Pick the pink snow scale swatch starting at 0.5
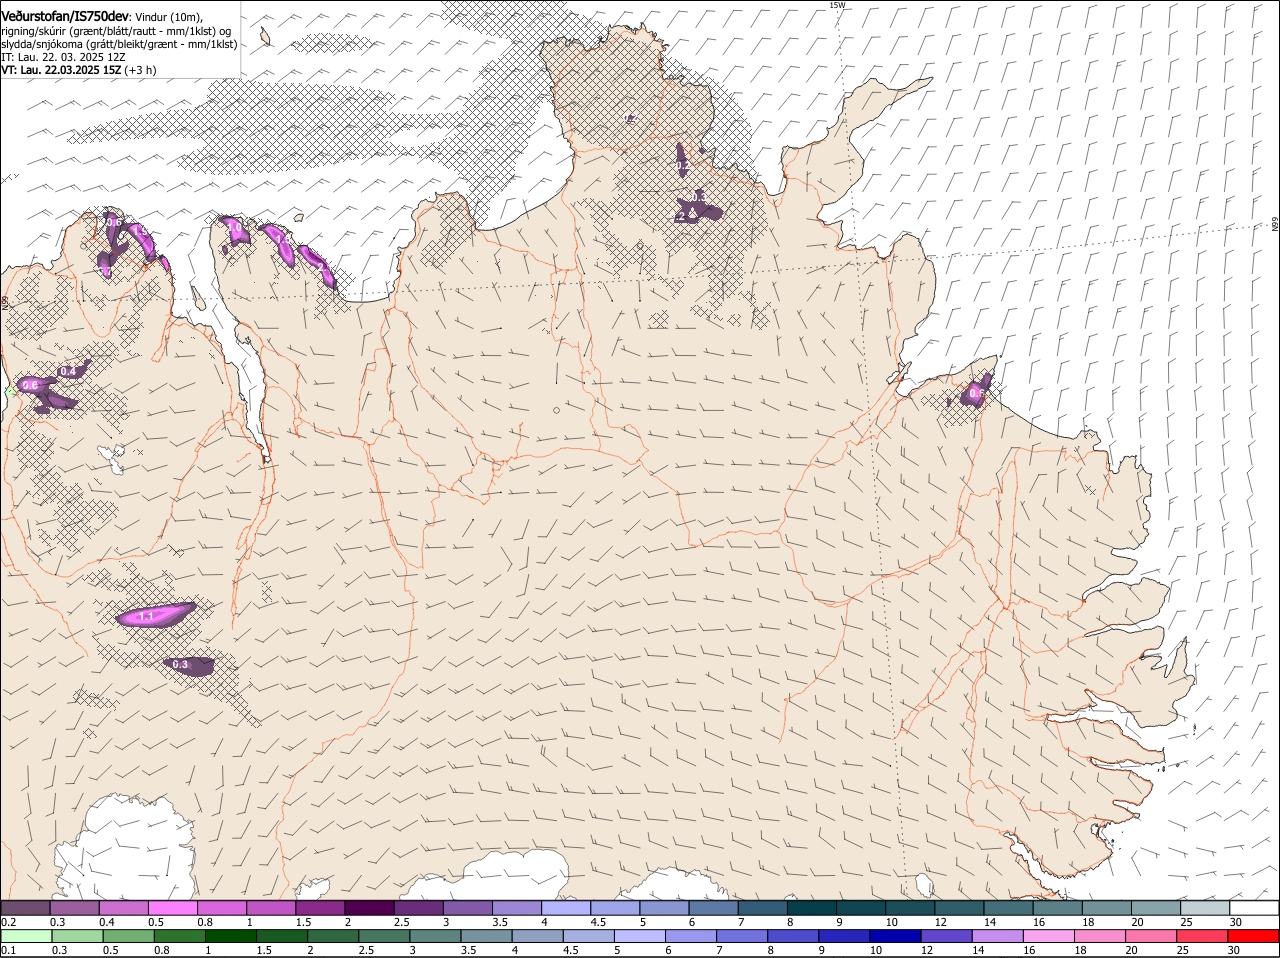 coord(172,908)
